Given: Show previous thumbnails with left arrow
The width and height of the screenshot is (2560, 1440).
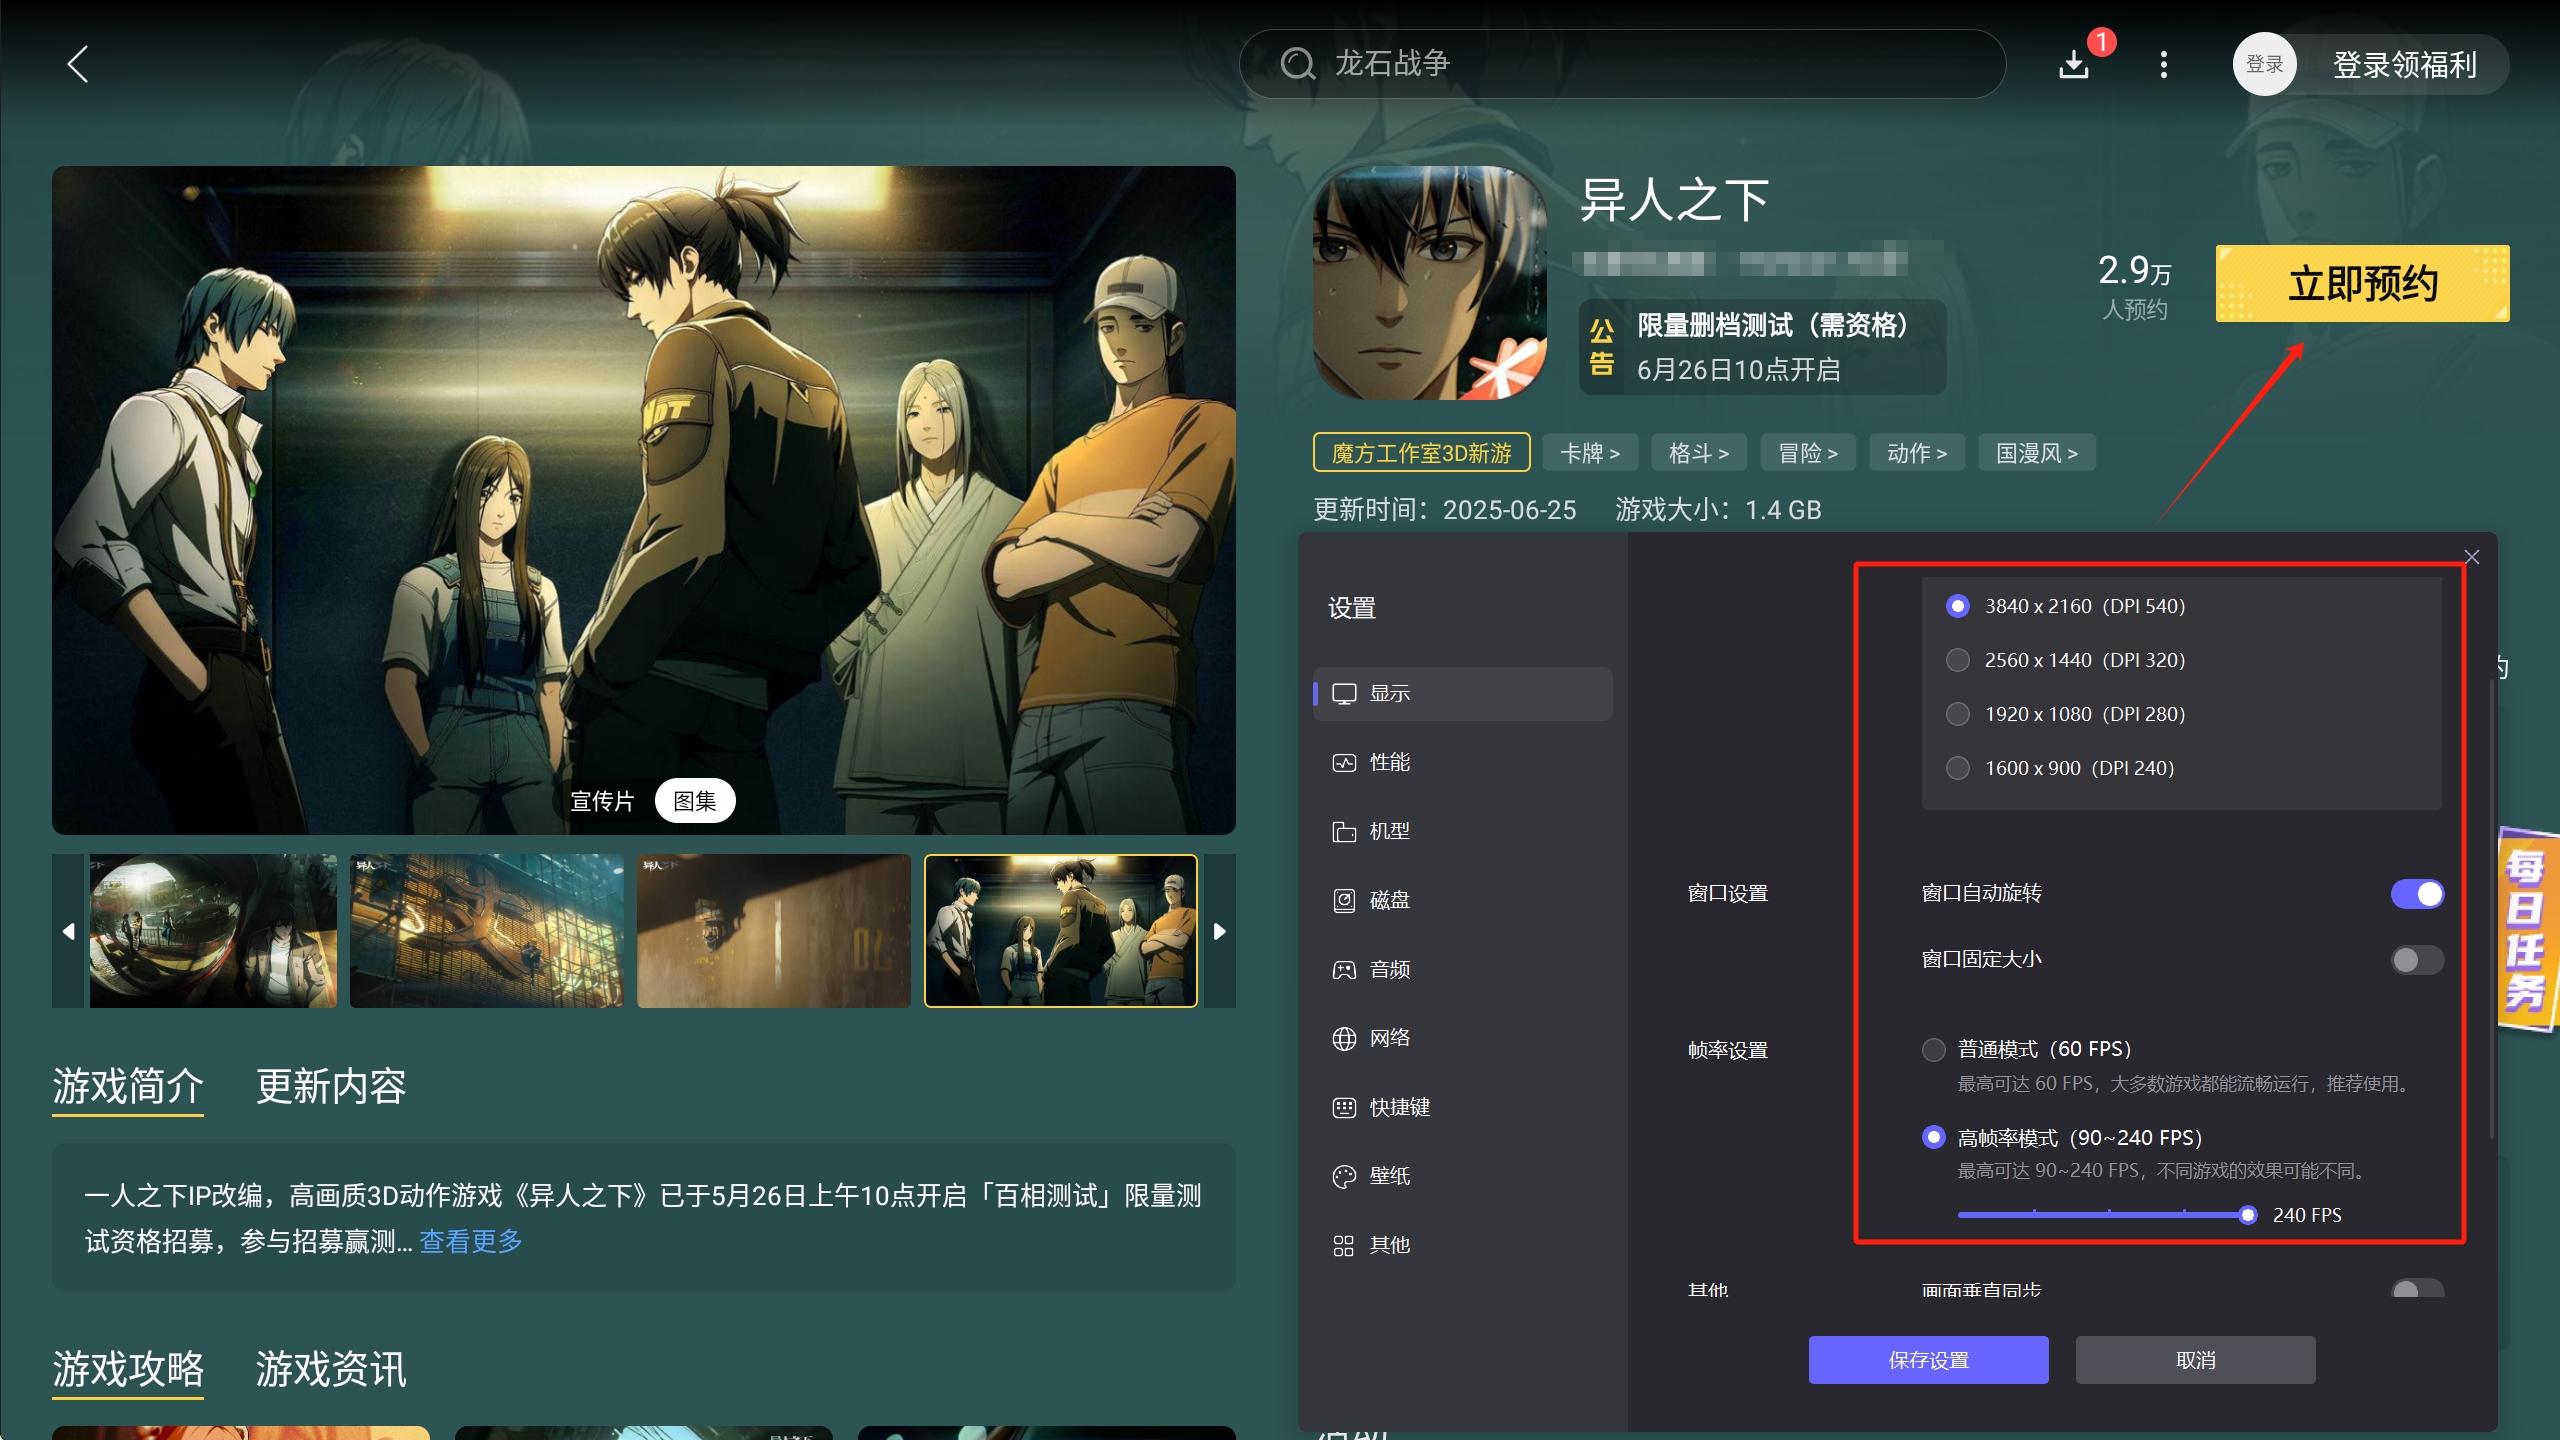Looking at the screenshot, I should click(x=69, y=931).
